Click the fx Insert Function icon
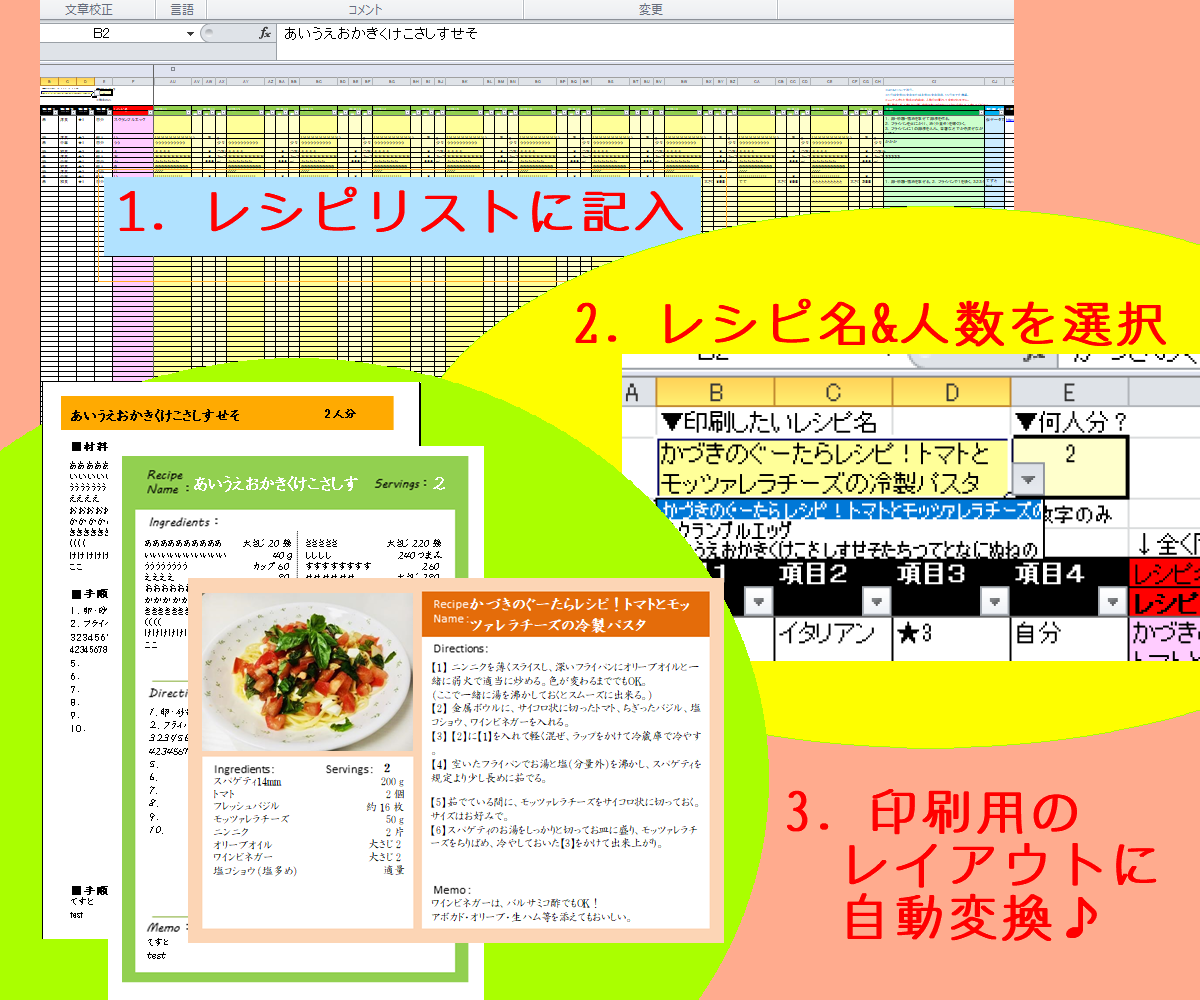This screenshot has width=1200, height=1000. (265, 33)
